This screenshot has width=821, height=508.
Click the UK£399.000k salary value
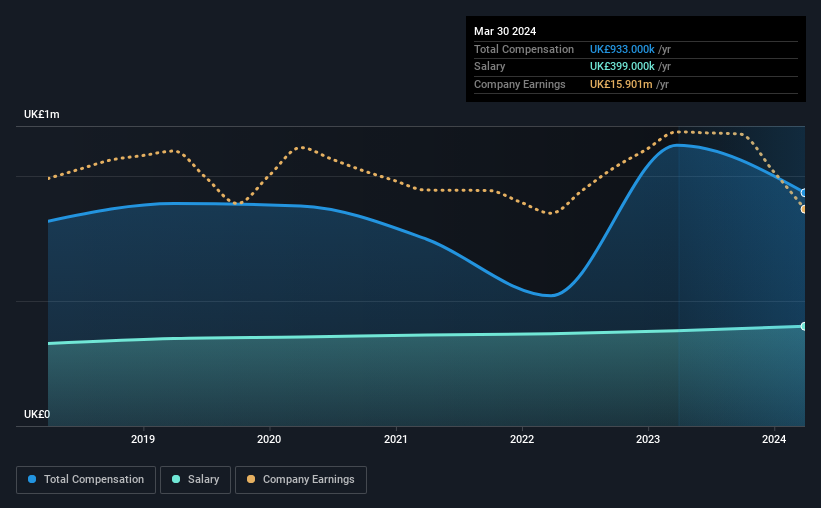[x=622, y=67]
